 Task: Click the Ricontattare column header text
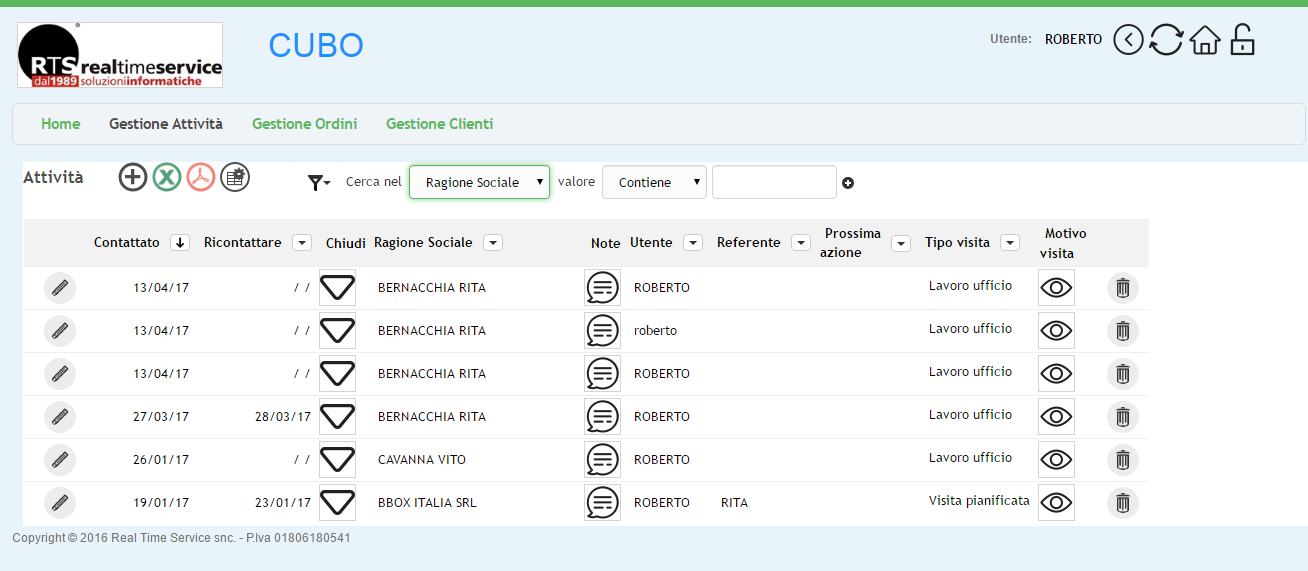pyautogui.click(x=243, y=243)
